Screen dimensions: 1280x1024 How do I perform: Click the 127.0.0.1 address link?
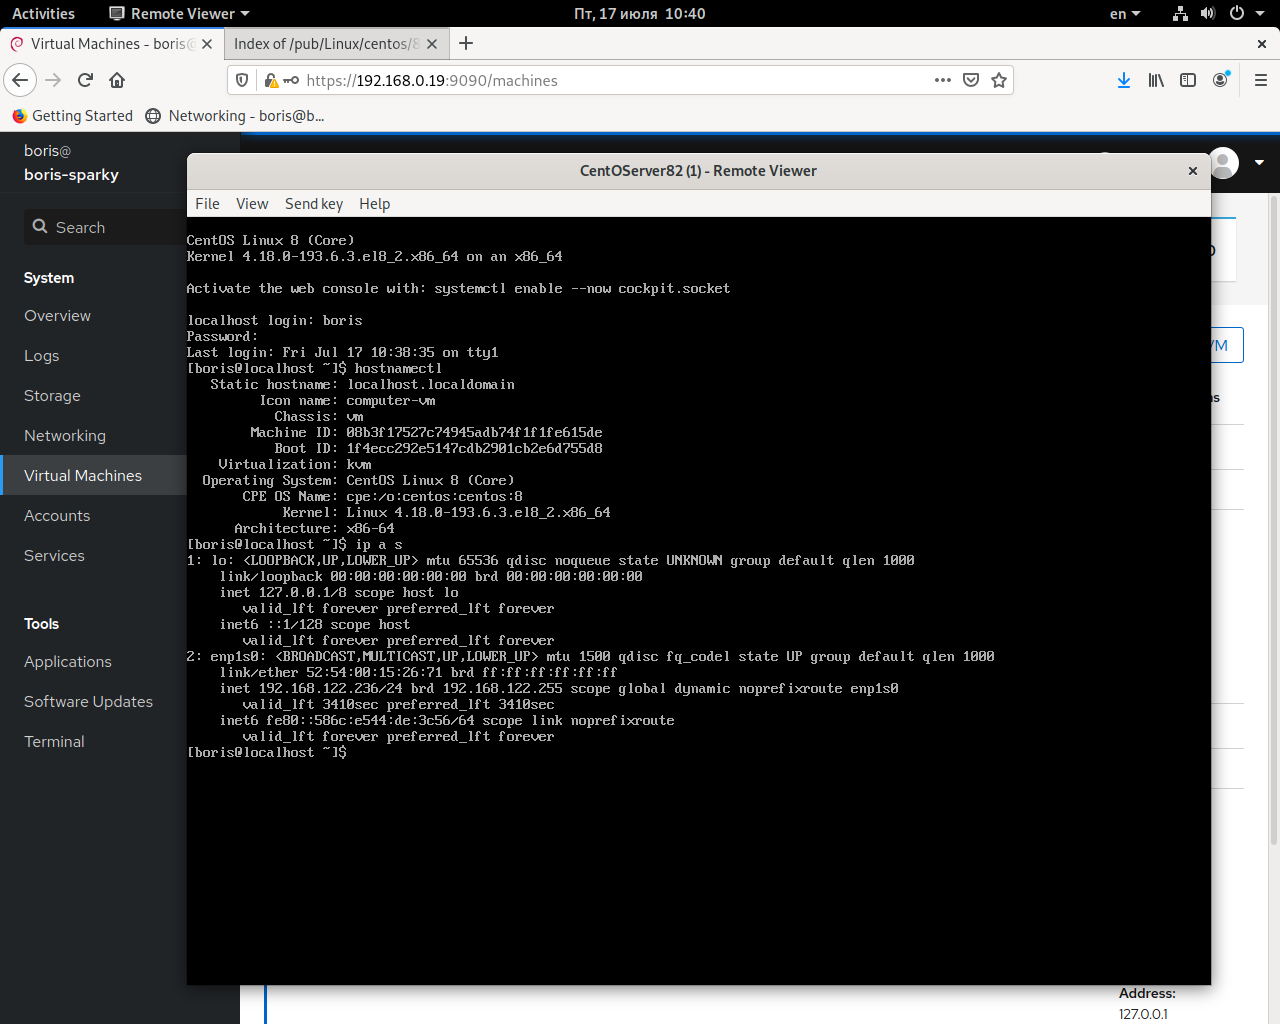tap(1143, 1013)
